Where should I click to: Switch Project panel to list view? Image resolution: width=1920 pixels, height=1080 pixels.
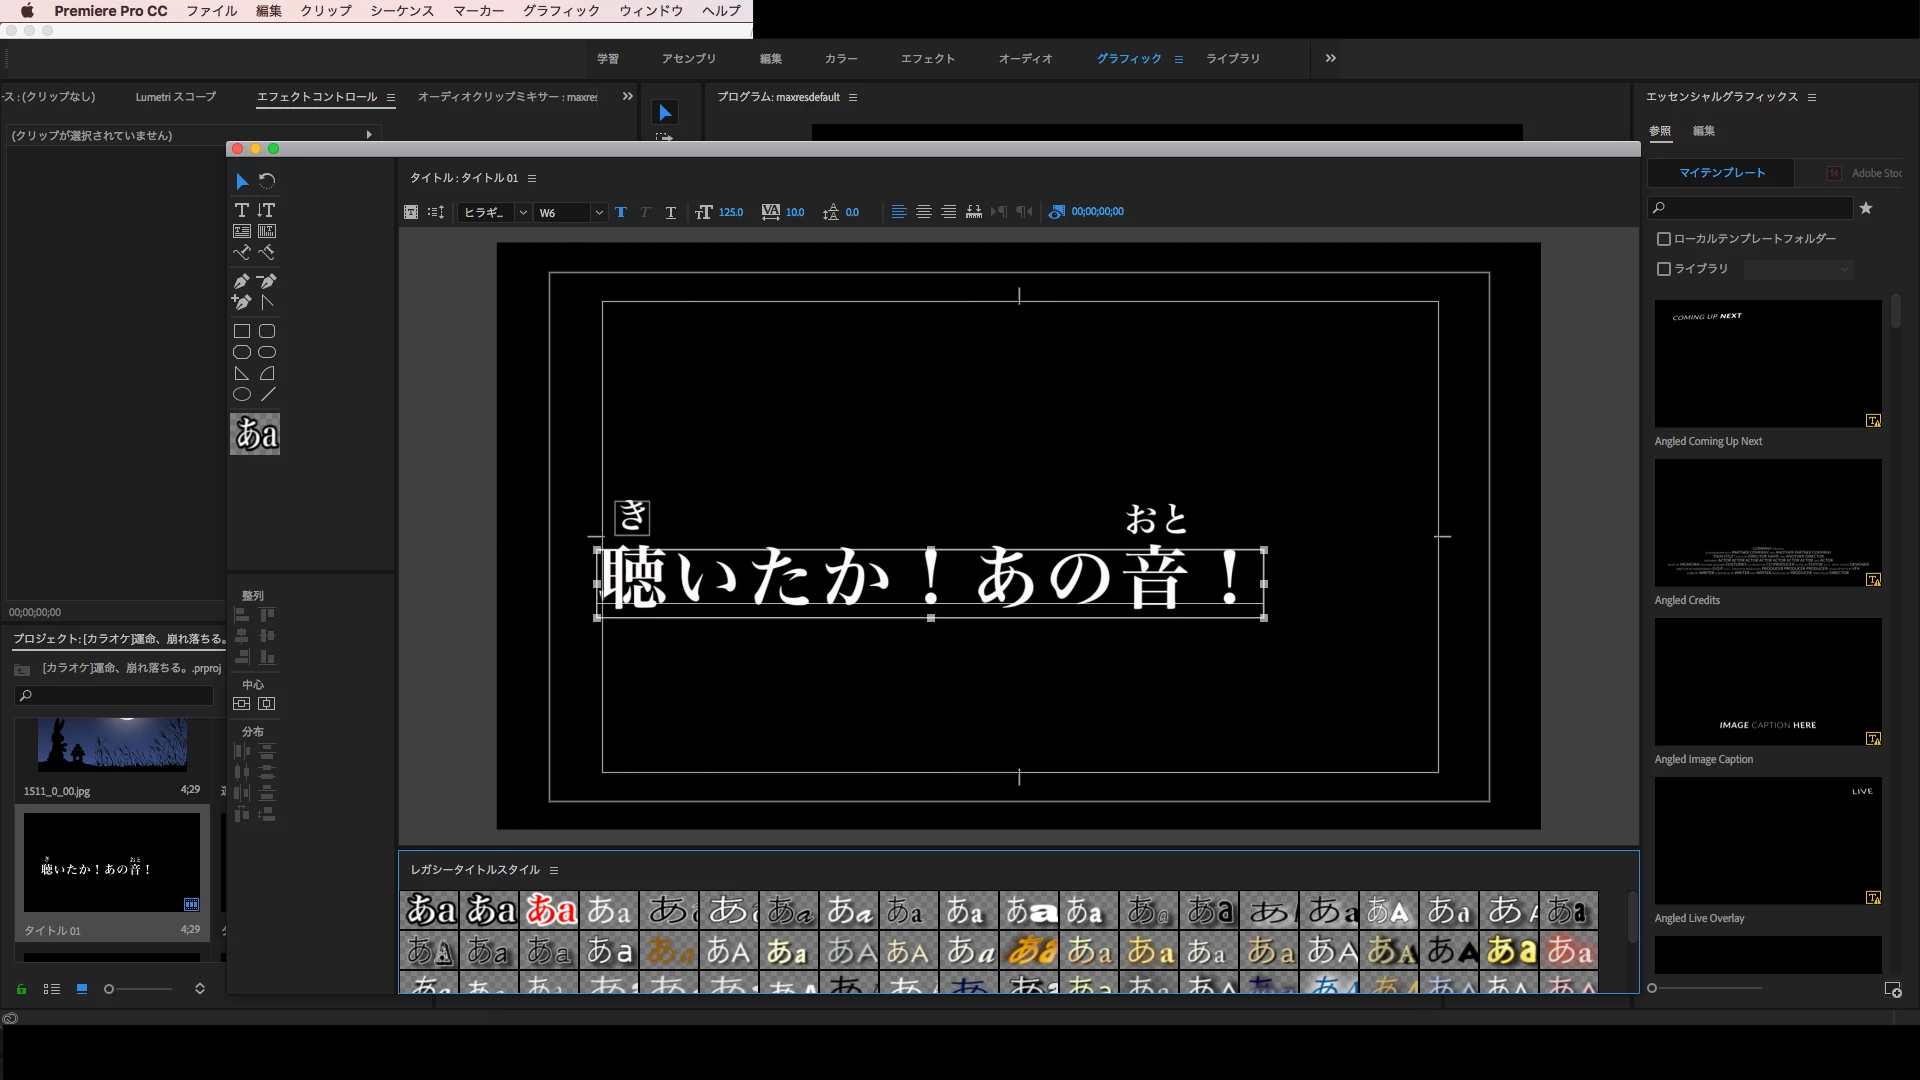[52, 989]
